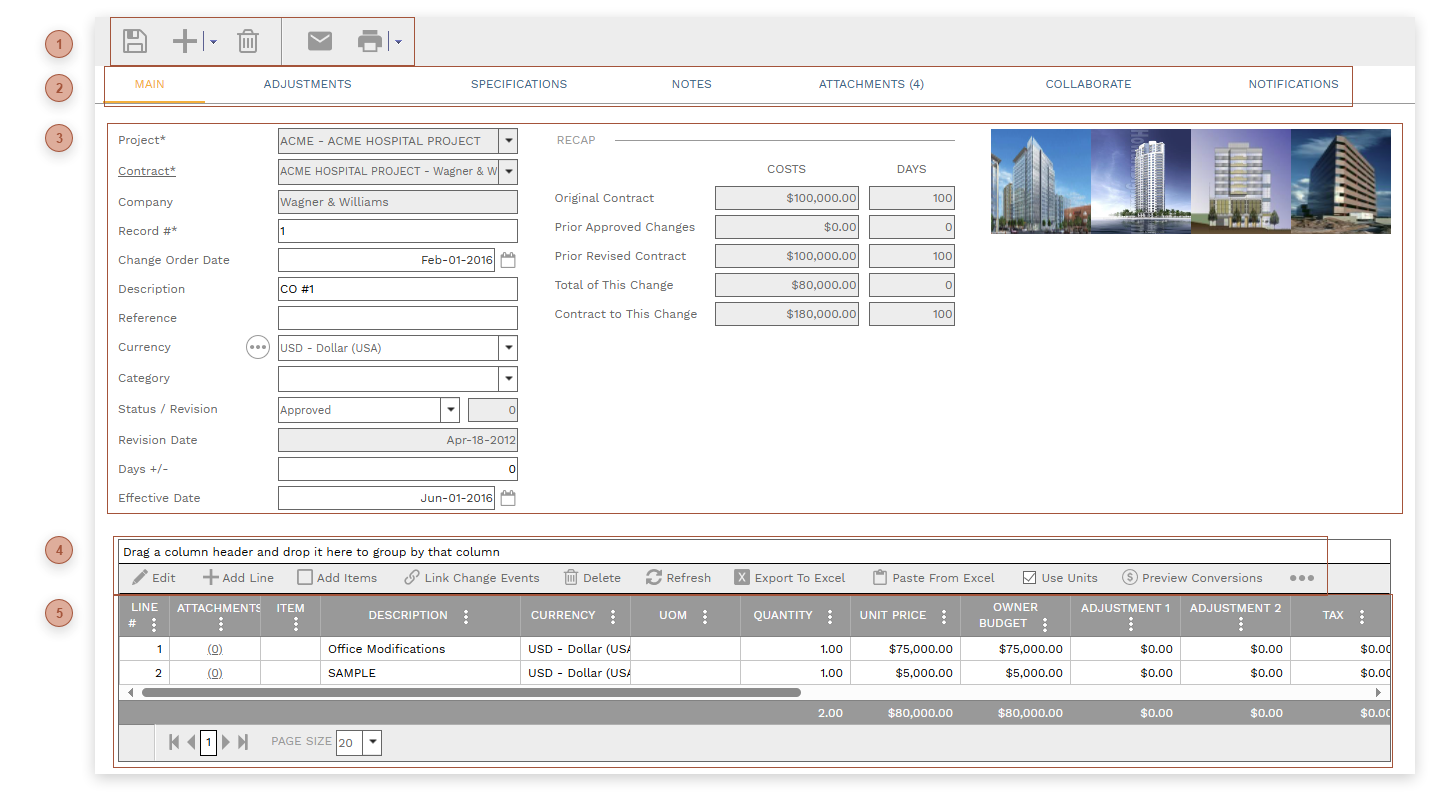
Task: Open the Effective Date calendar picker
Action: (x=508, y=498)
